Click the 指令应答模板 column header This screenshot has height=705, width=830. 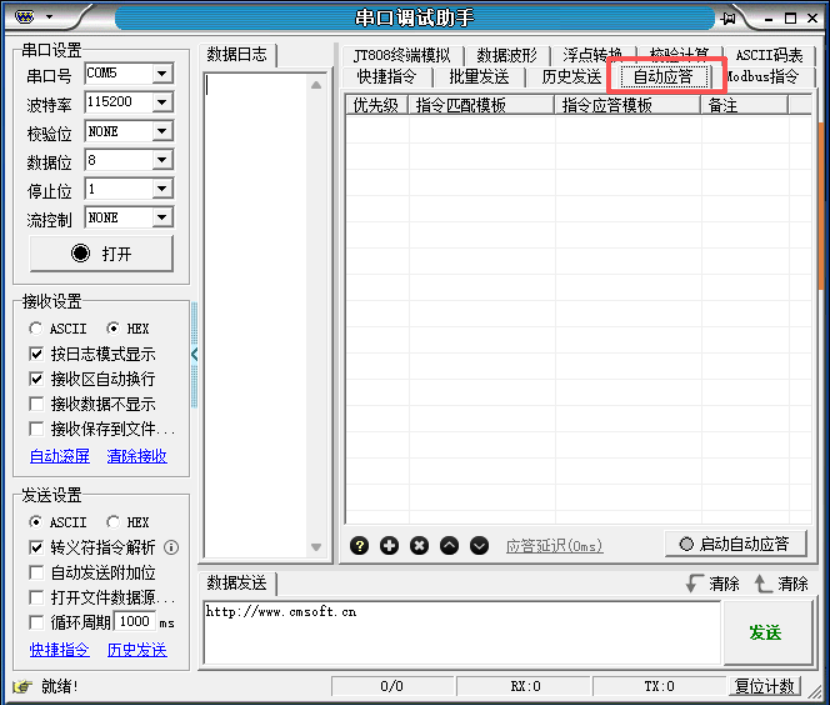click(627, 105)
